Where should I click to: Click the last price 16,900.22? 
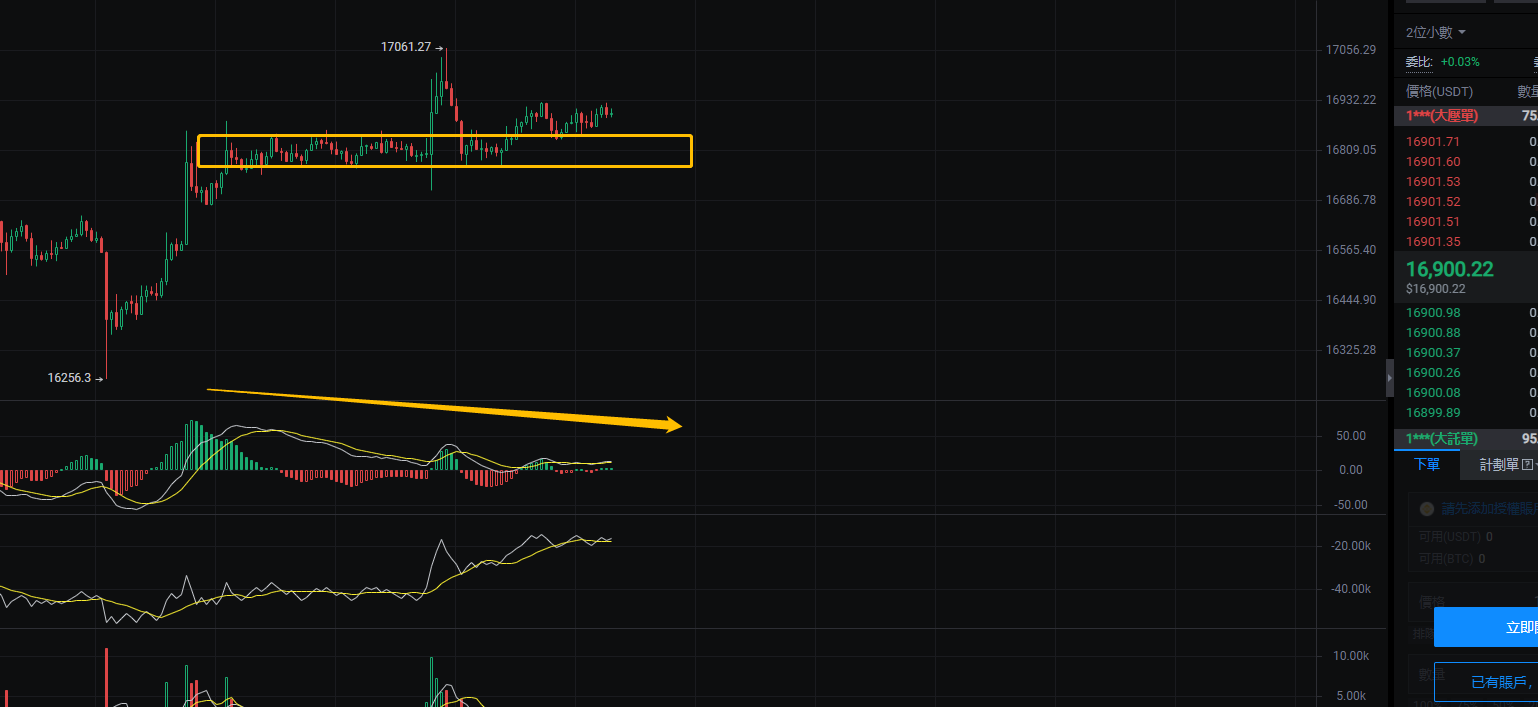[x=1449, y=269]
